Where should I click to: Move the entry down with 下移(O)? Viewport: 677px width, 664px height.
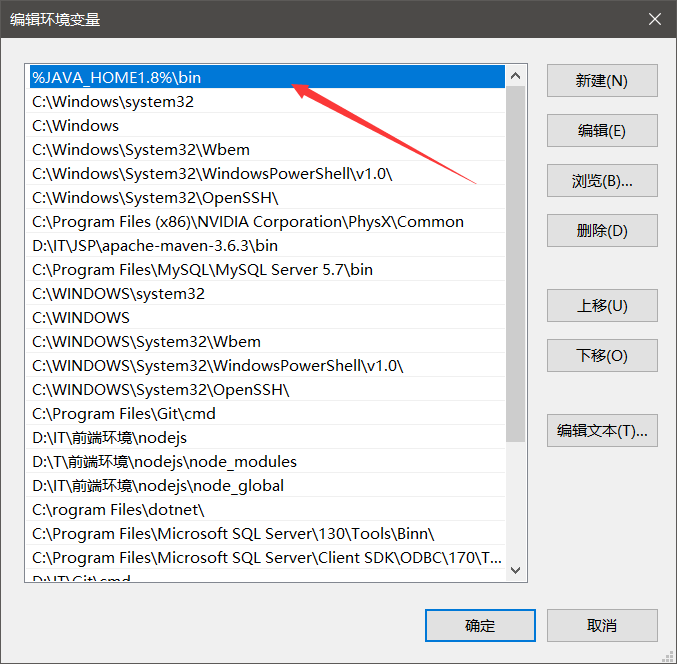[602, 356]
